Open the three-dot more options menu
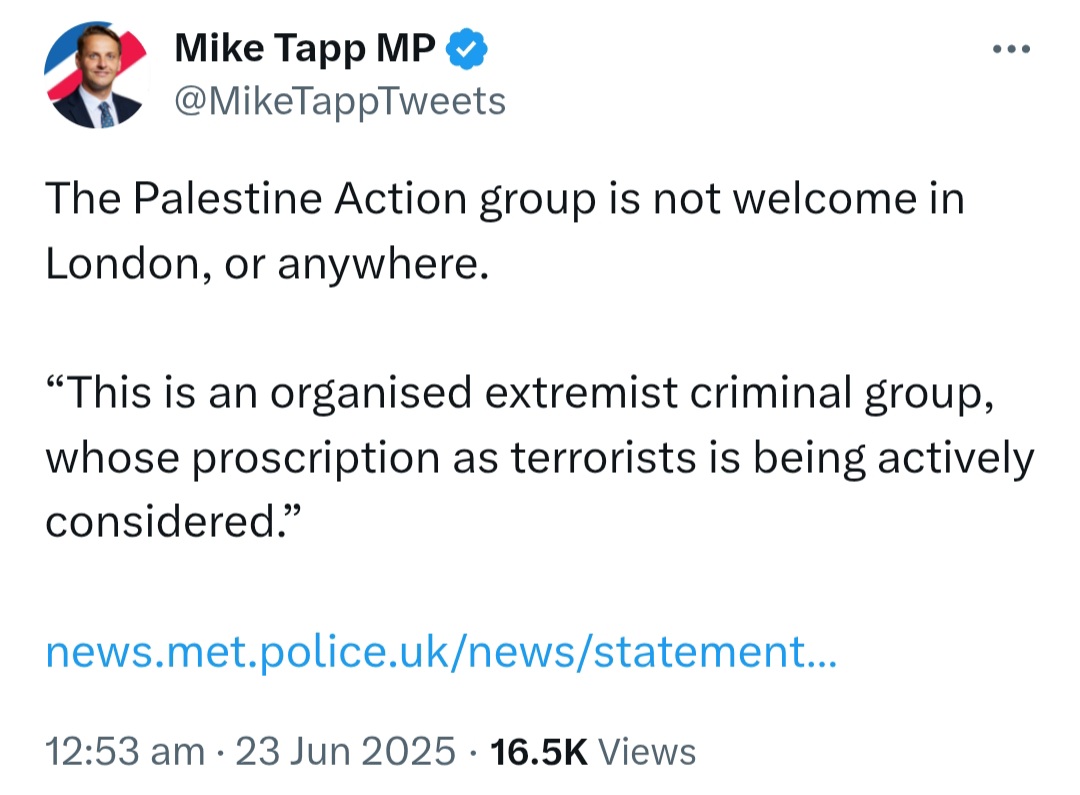The image size is (1080, 795). pos(1011,49)
